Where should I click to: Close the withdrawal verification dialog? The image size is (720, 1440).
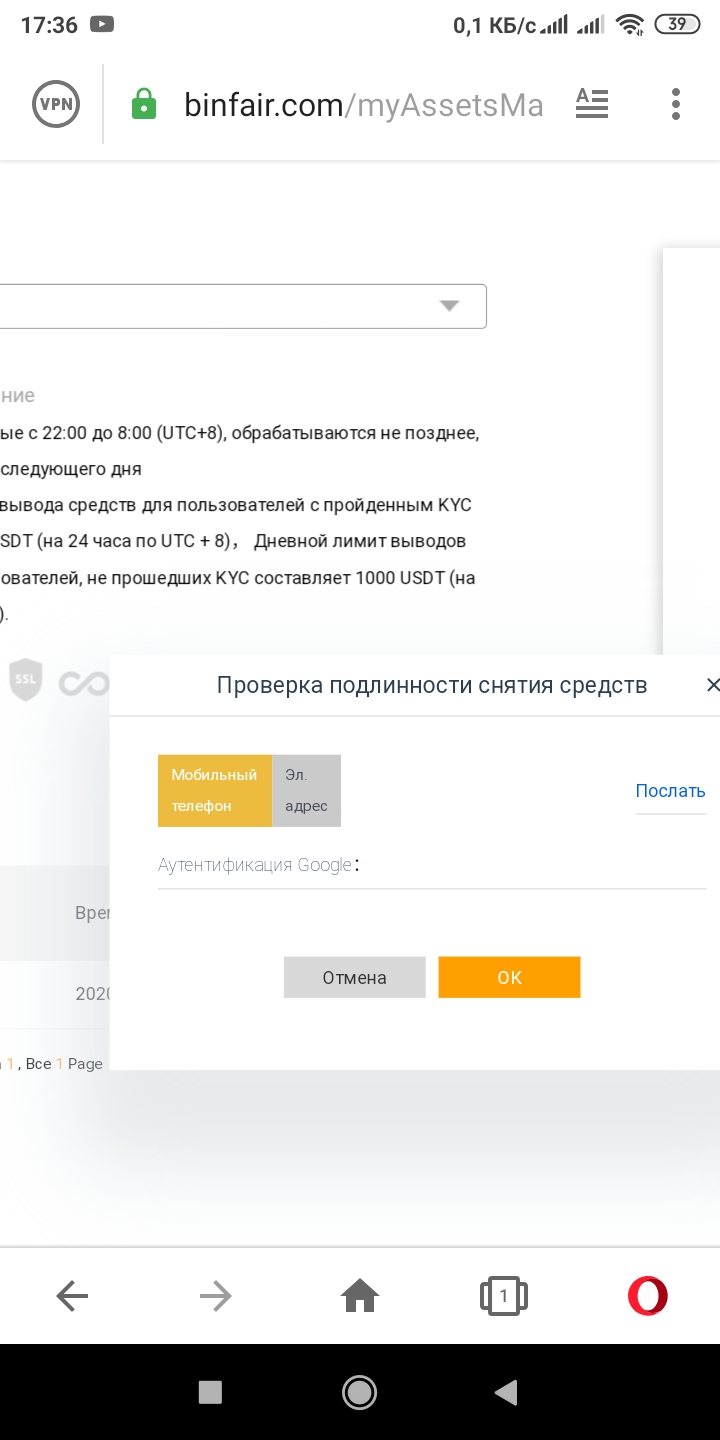[712, 685]
